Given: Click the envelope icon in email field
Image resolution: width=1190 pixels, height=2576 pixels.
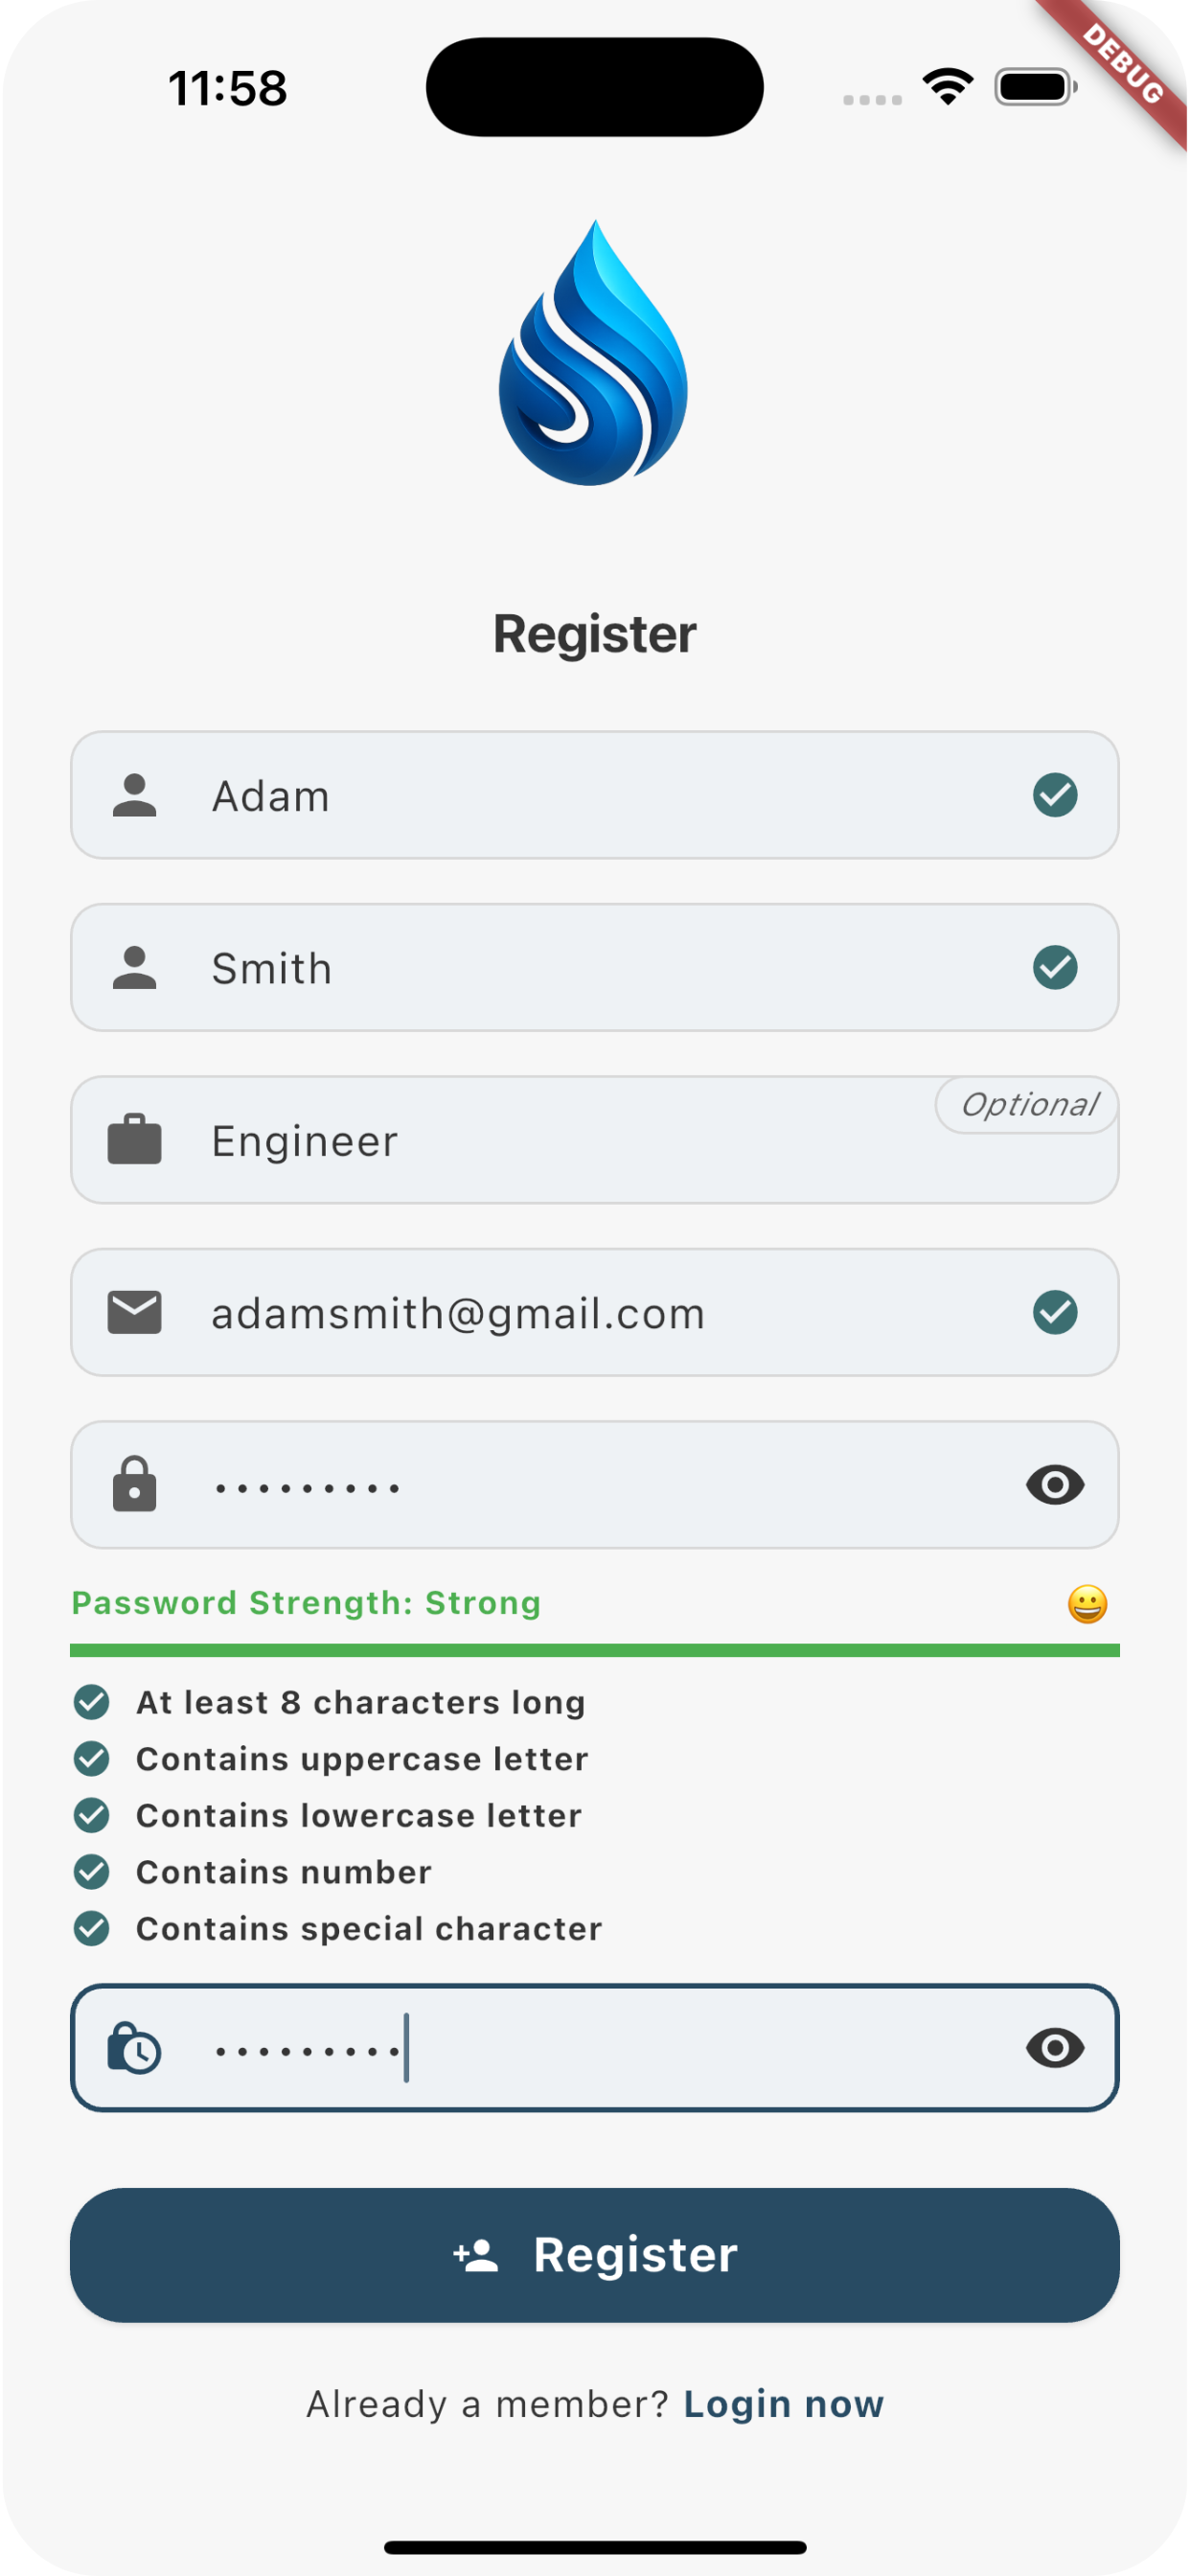Looking at the screenshot, I should [x=135, y=1313].
